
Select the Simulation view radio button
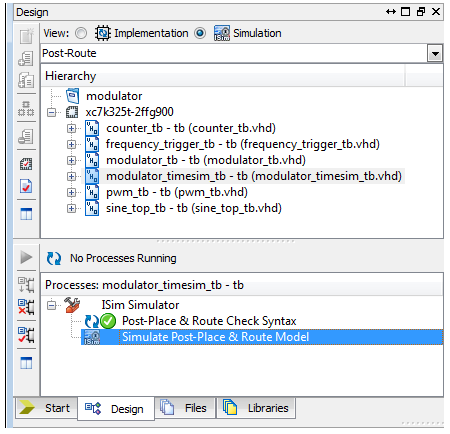tap(200, 33)
